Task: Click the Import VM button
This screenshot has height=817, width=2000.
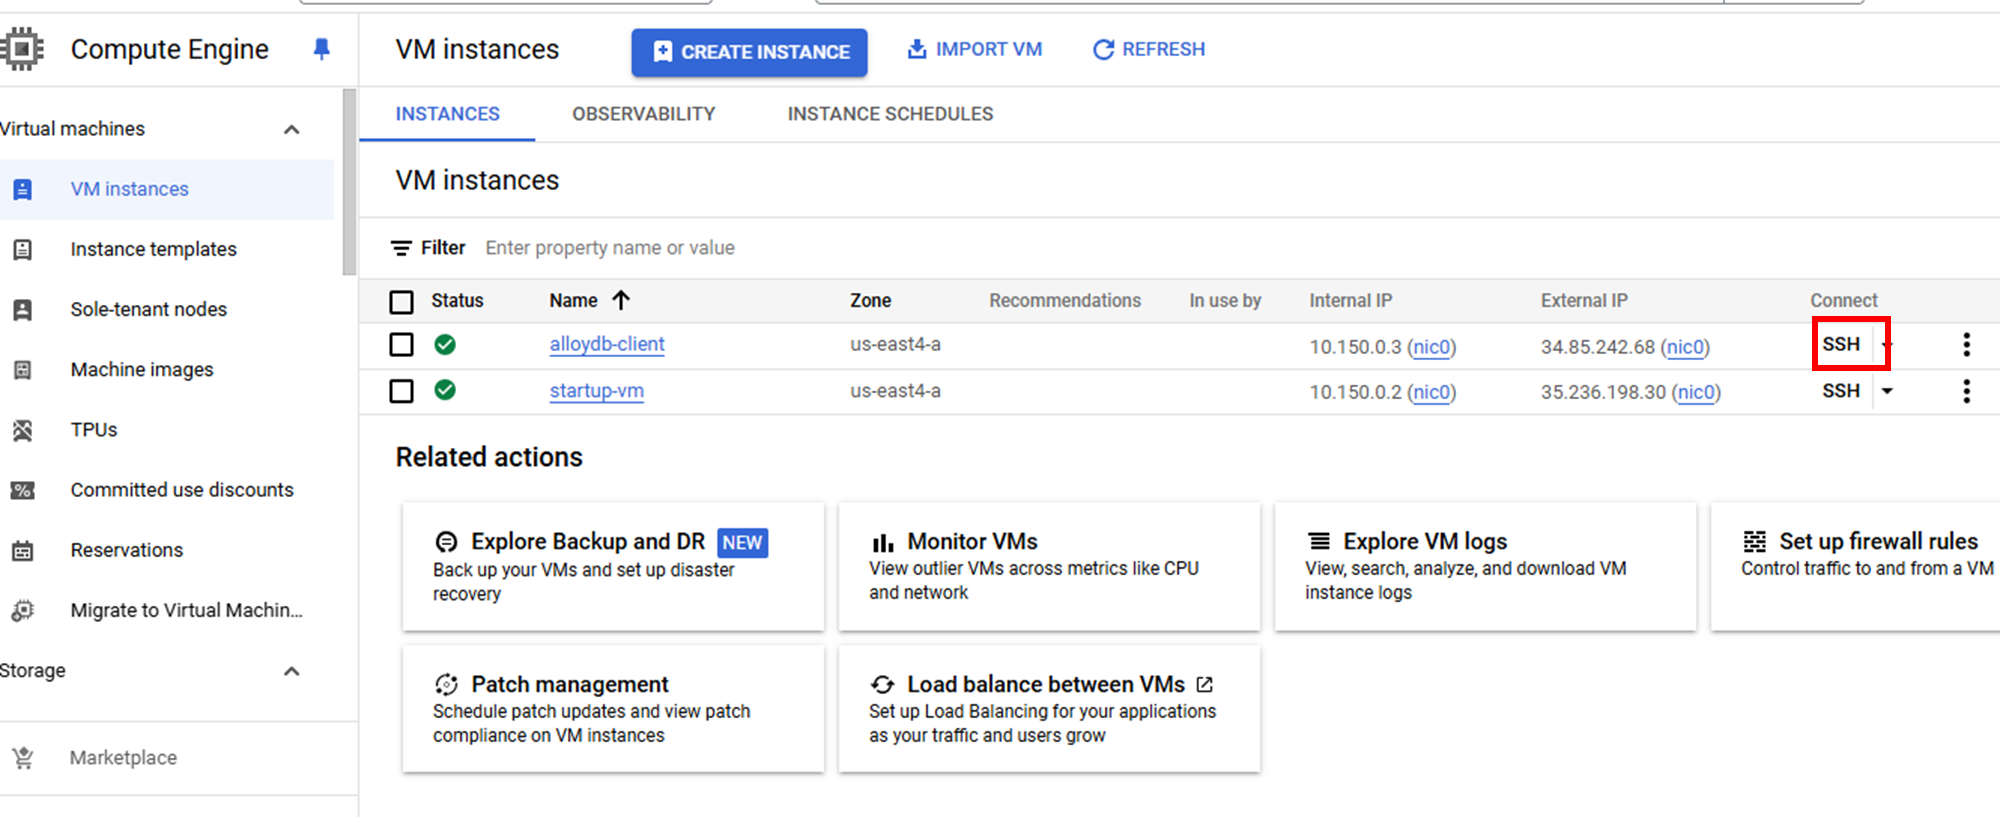Action: (x=974, y=49)
